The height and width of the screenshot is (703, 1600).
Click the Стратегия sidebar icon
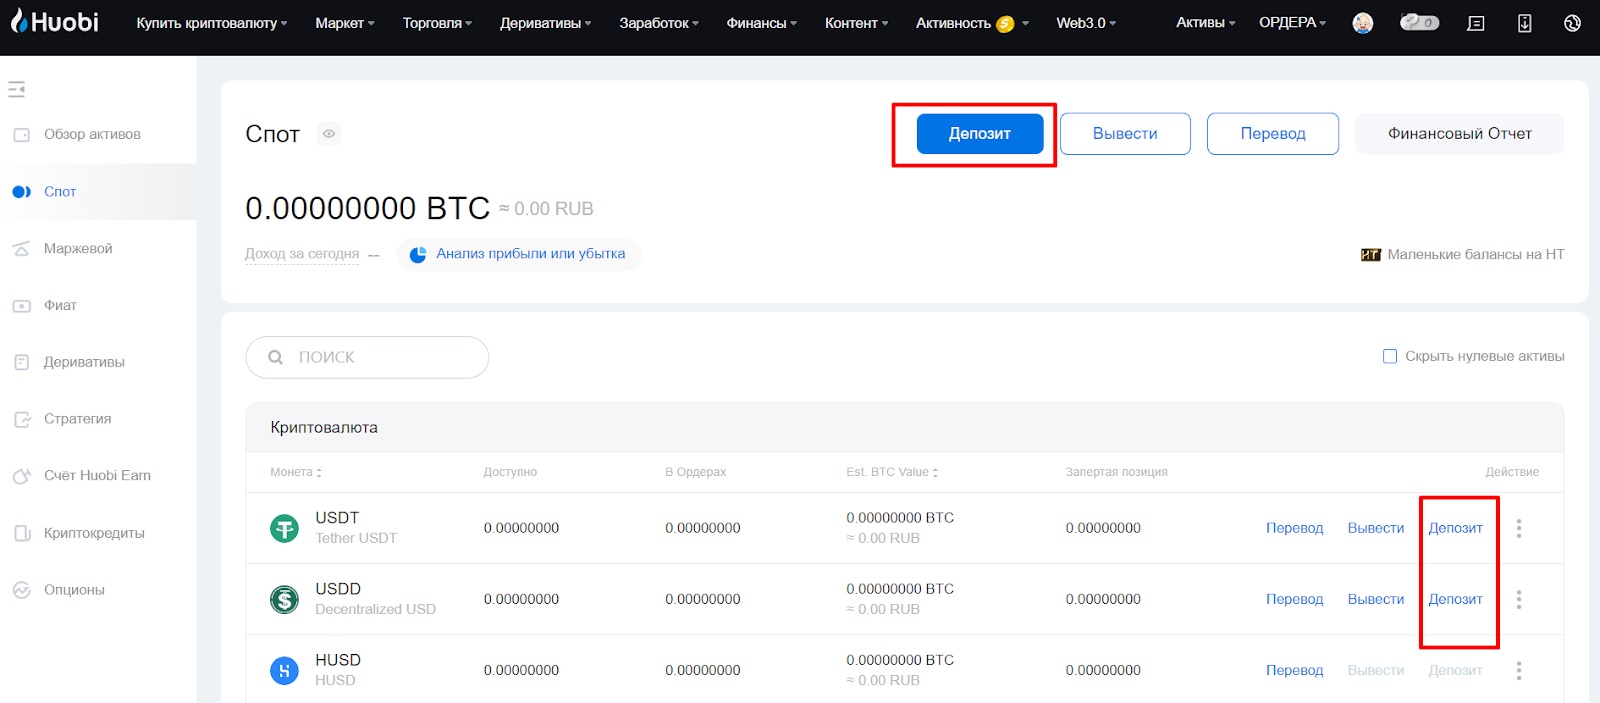pyautogui.click(x=21, y=419)
